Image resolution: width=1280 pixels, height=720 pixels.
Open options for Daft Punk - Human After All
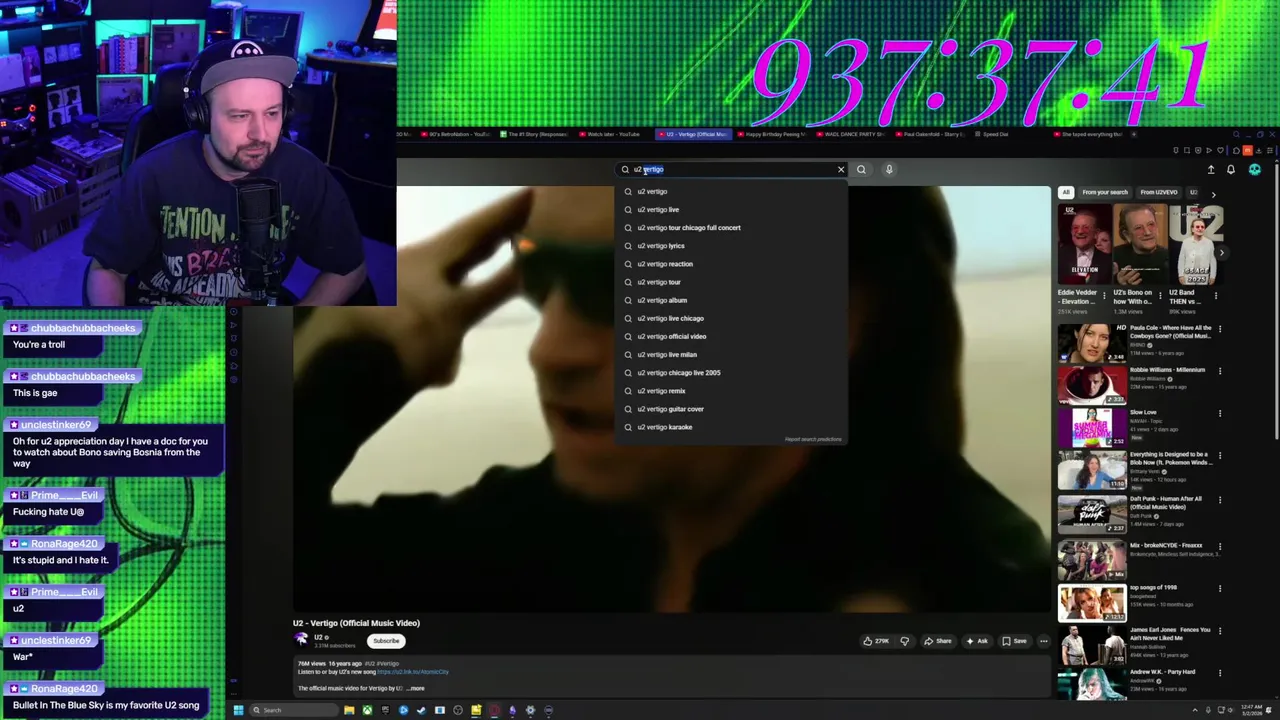click(1220, 500)
